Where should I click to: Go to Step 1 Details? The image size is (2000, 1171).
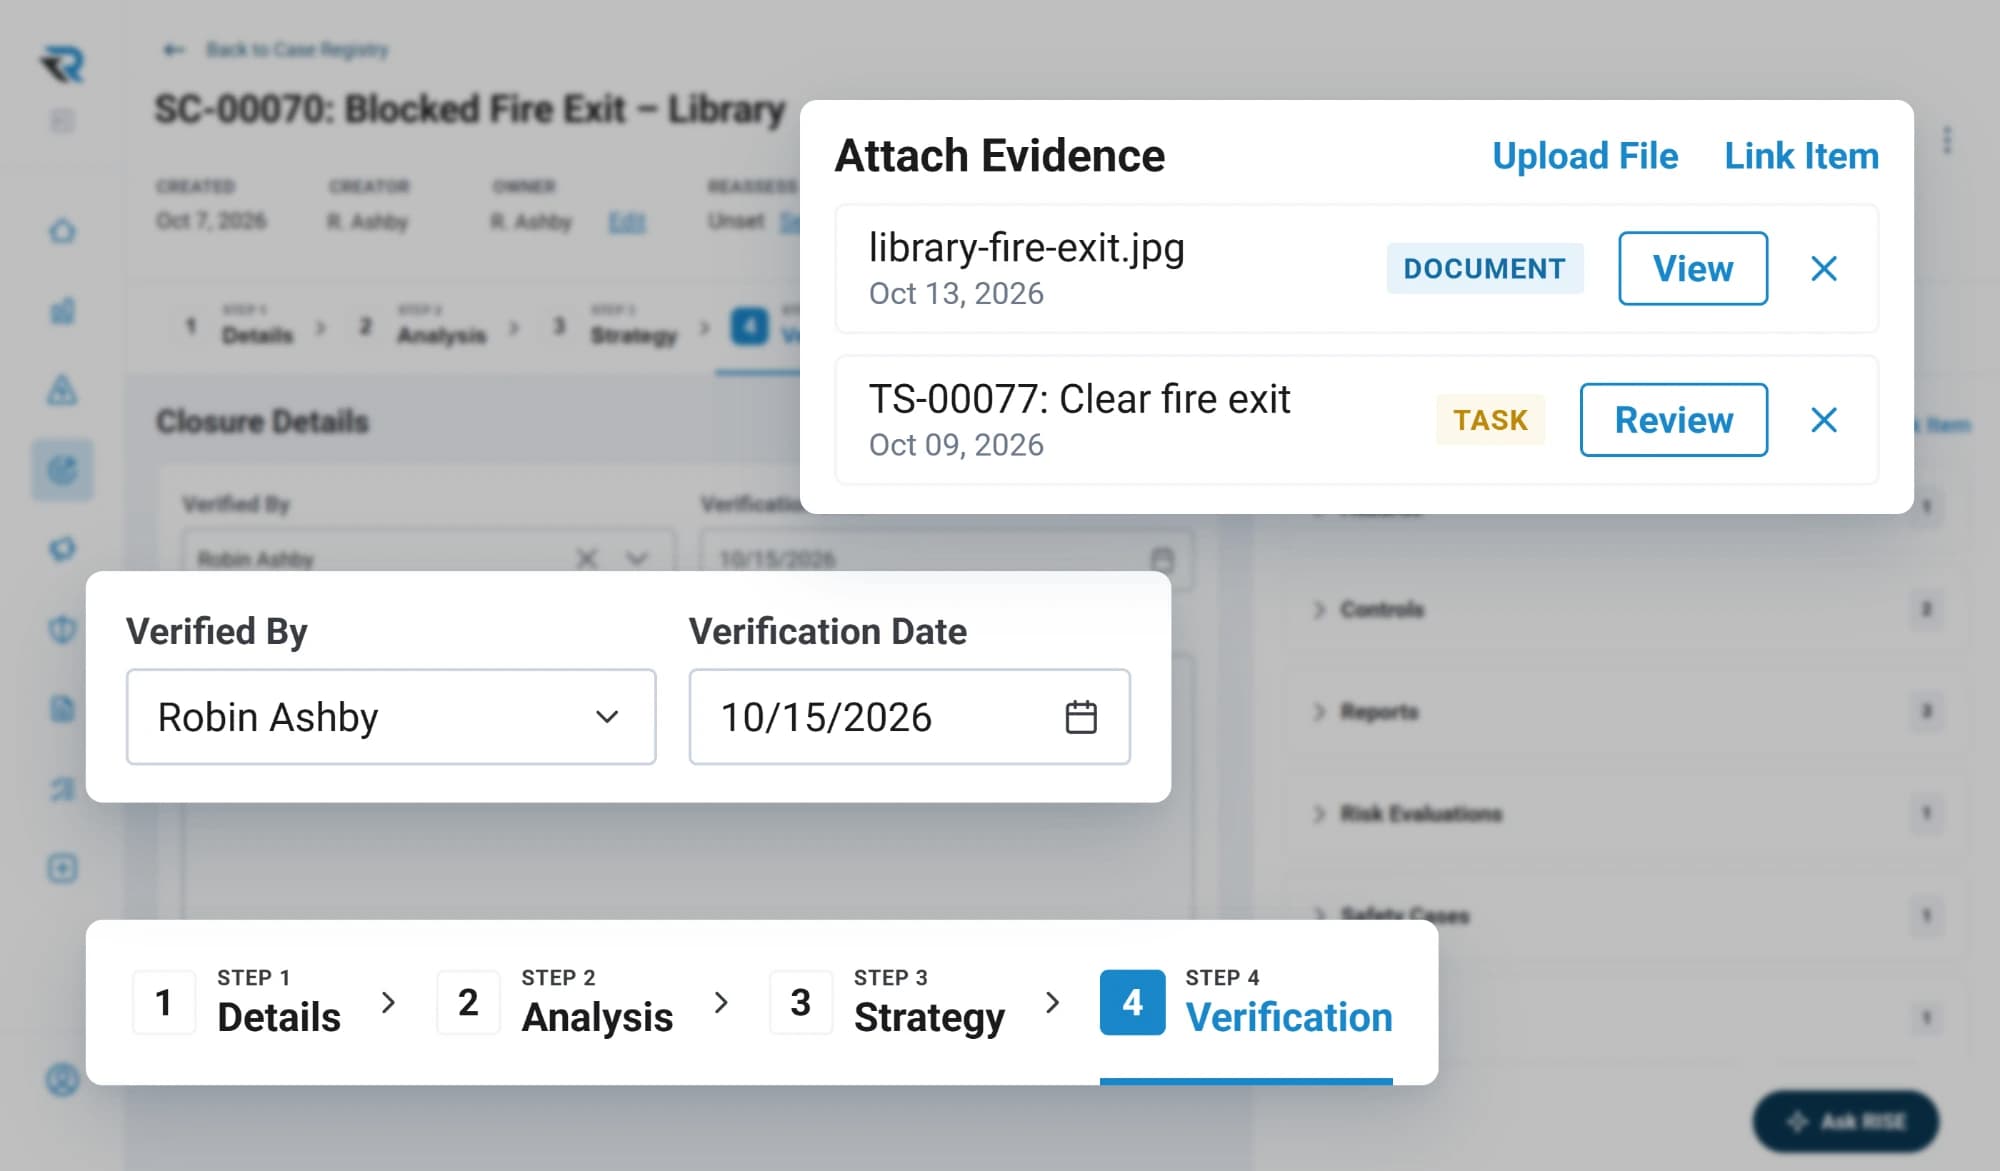237,1002
